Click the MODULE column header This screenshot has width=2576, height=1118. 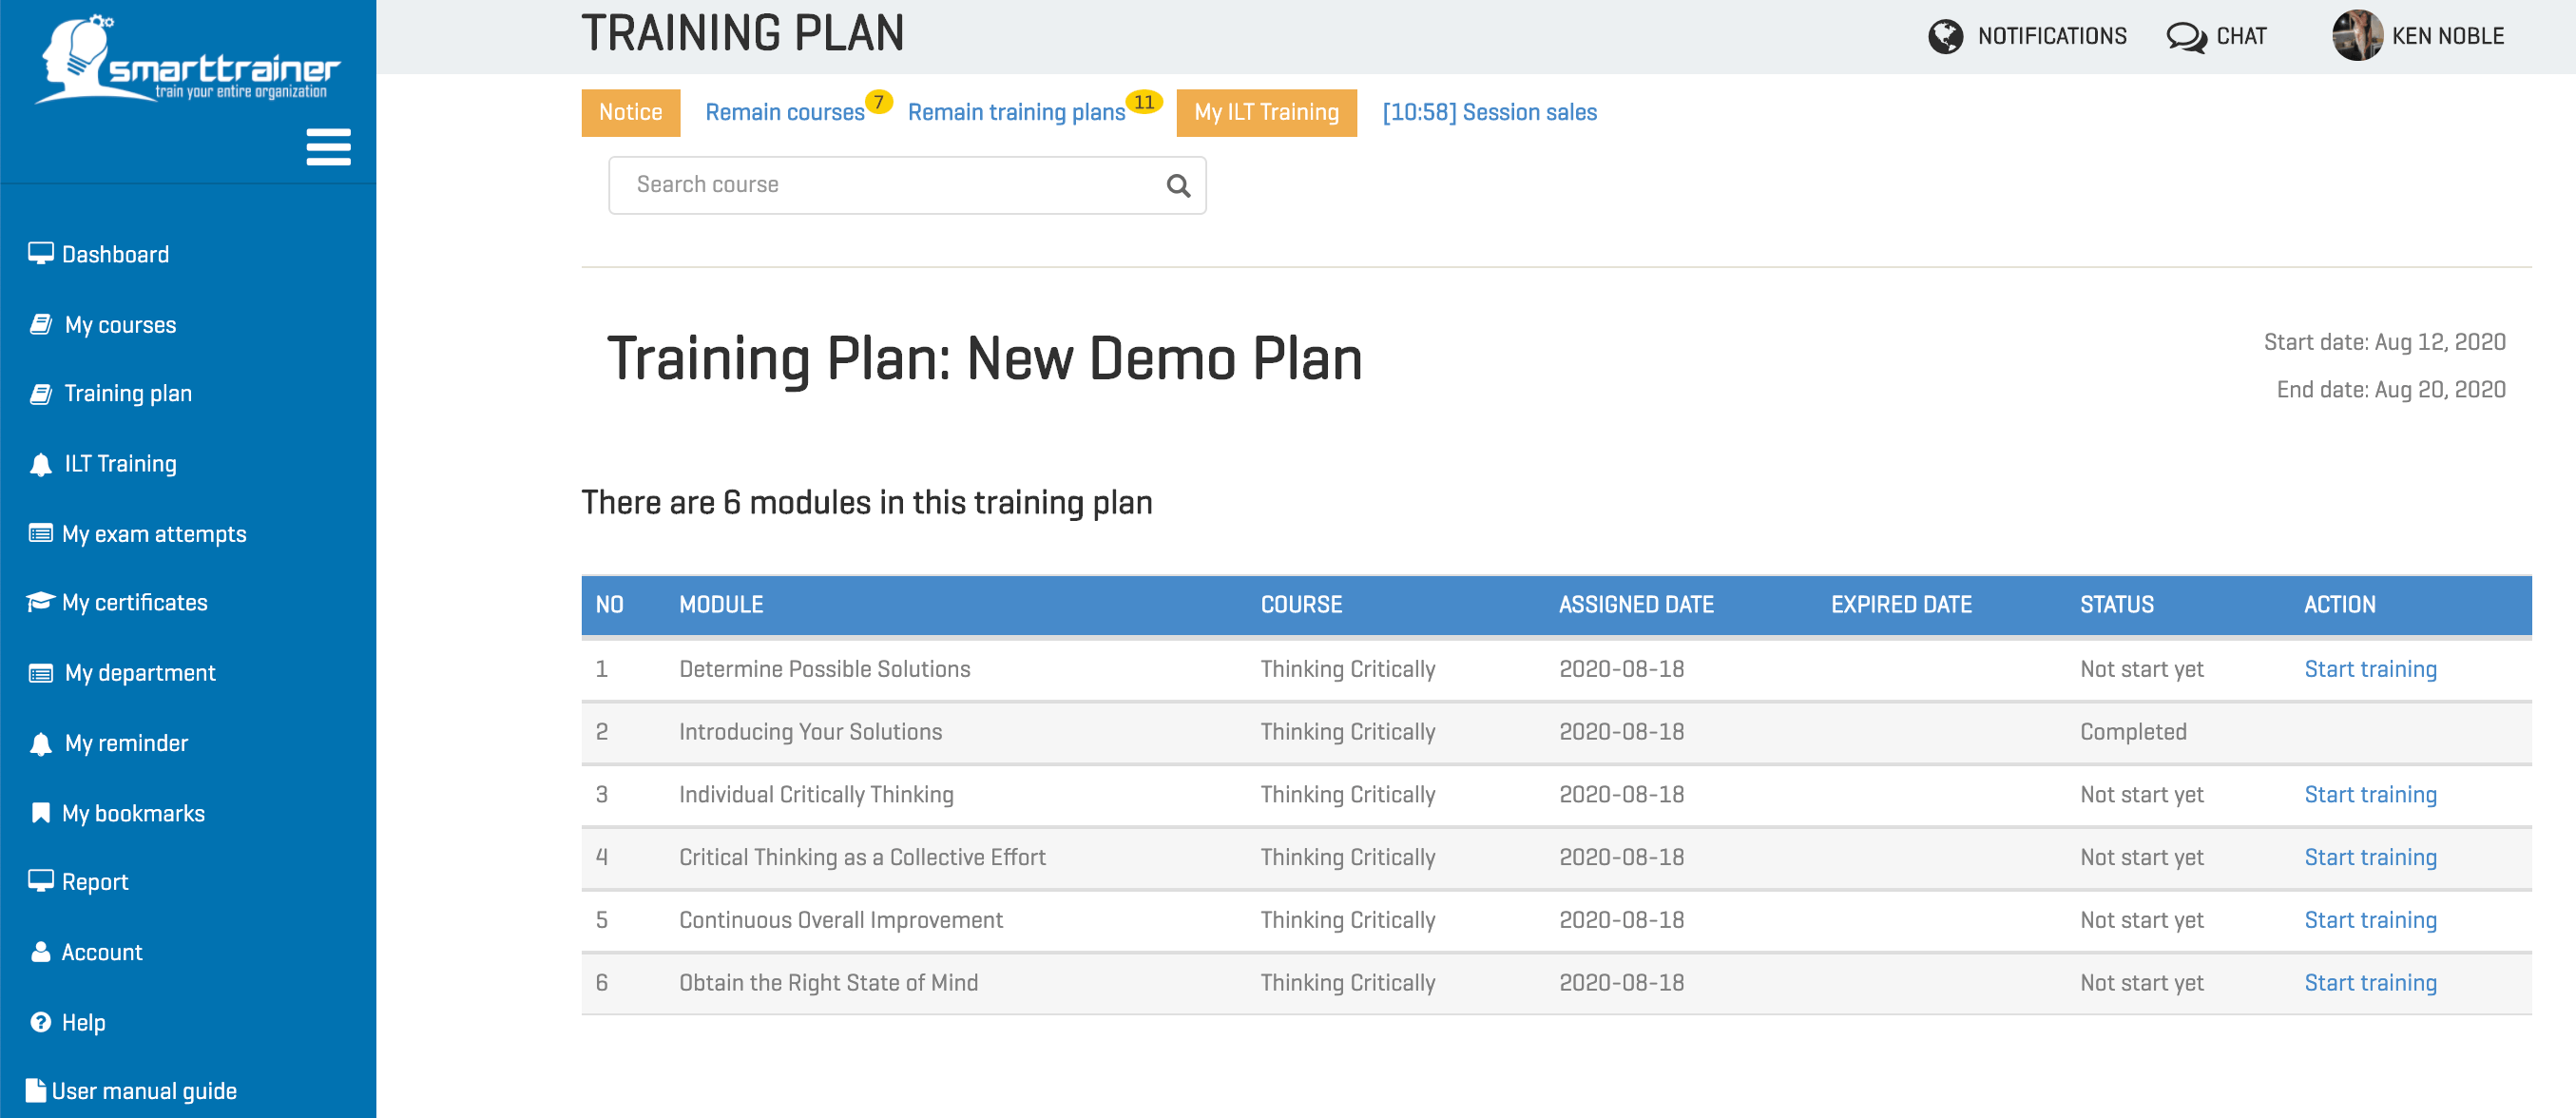(x=721, y=604)
